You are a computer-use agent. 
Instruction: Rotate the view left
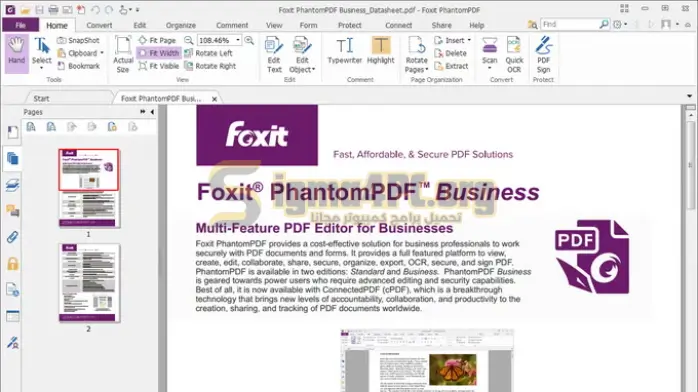208,53
